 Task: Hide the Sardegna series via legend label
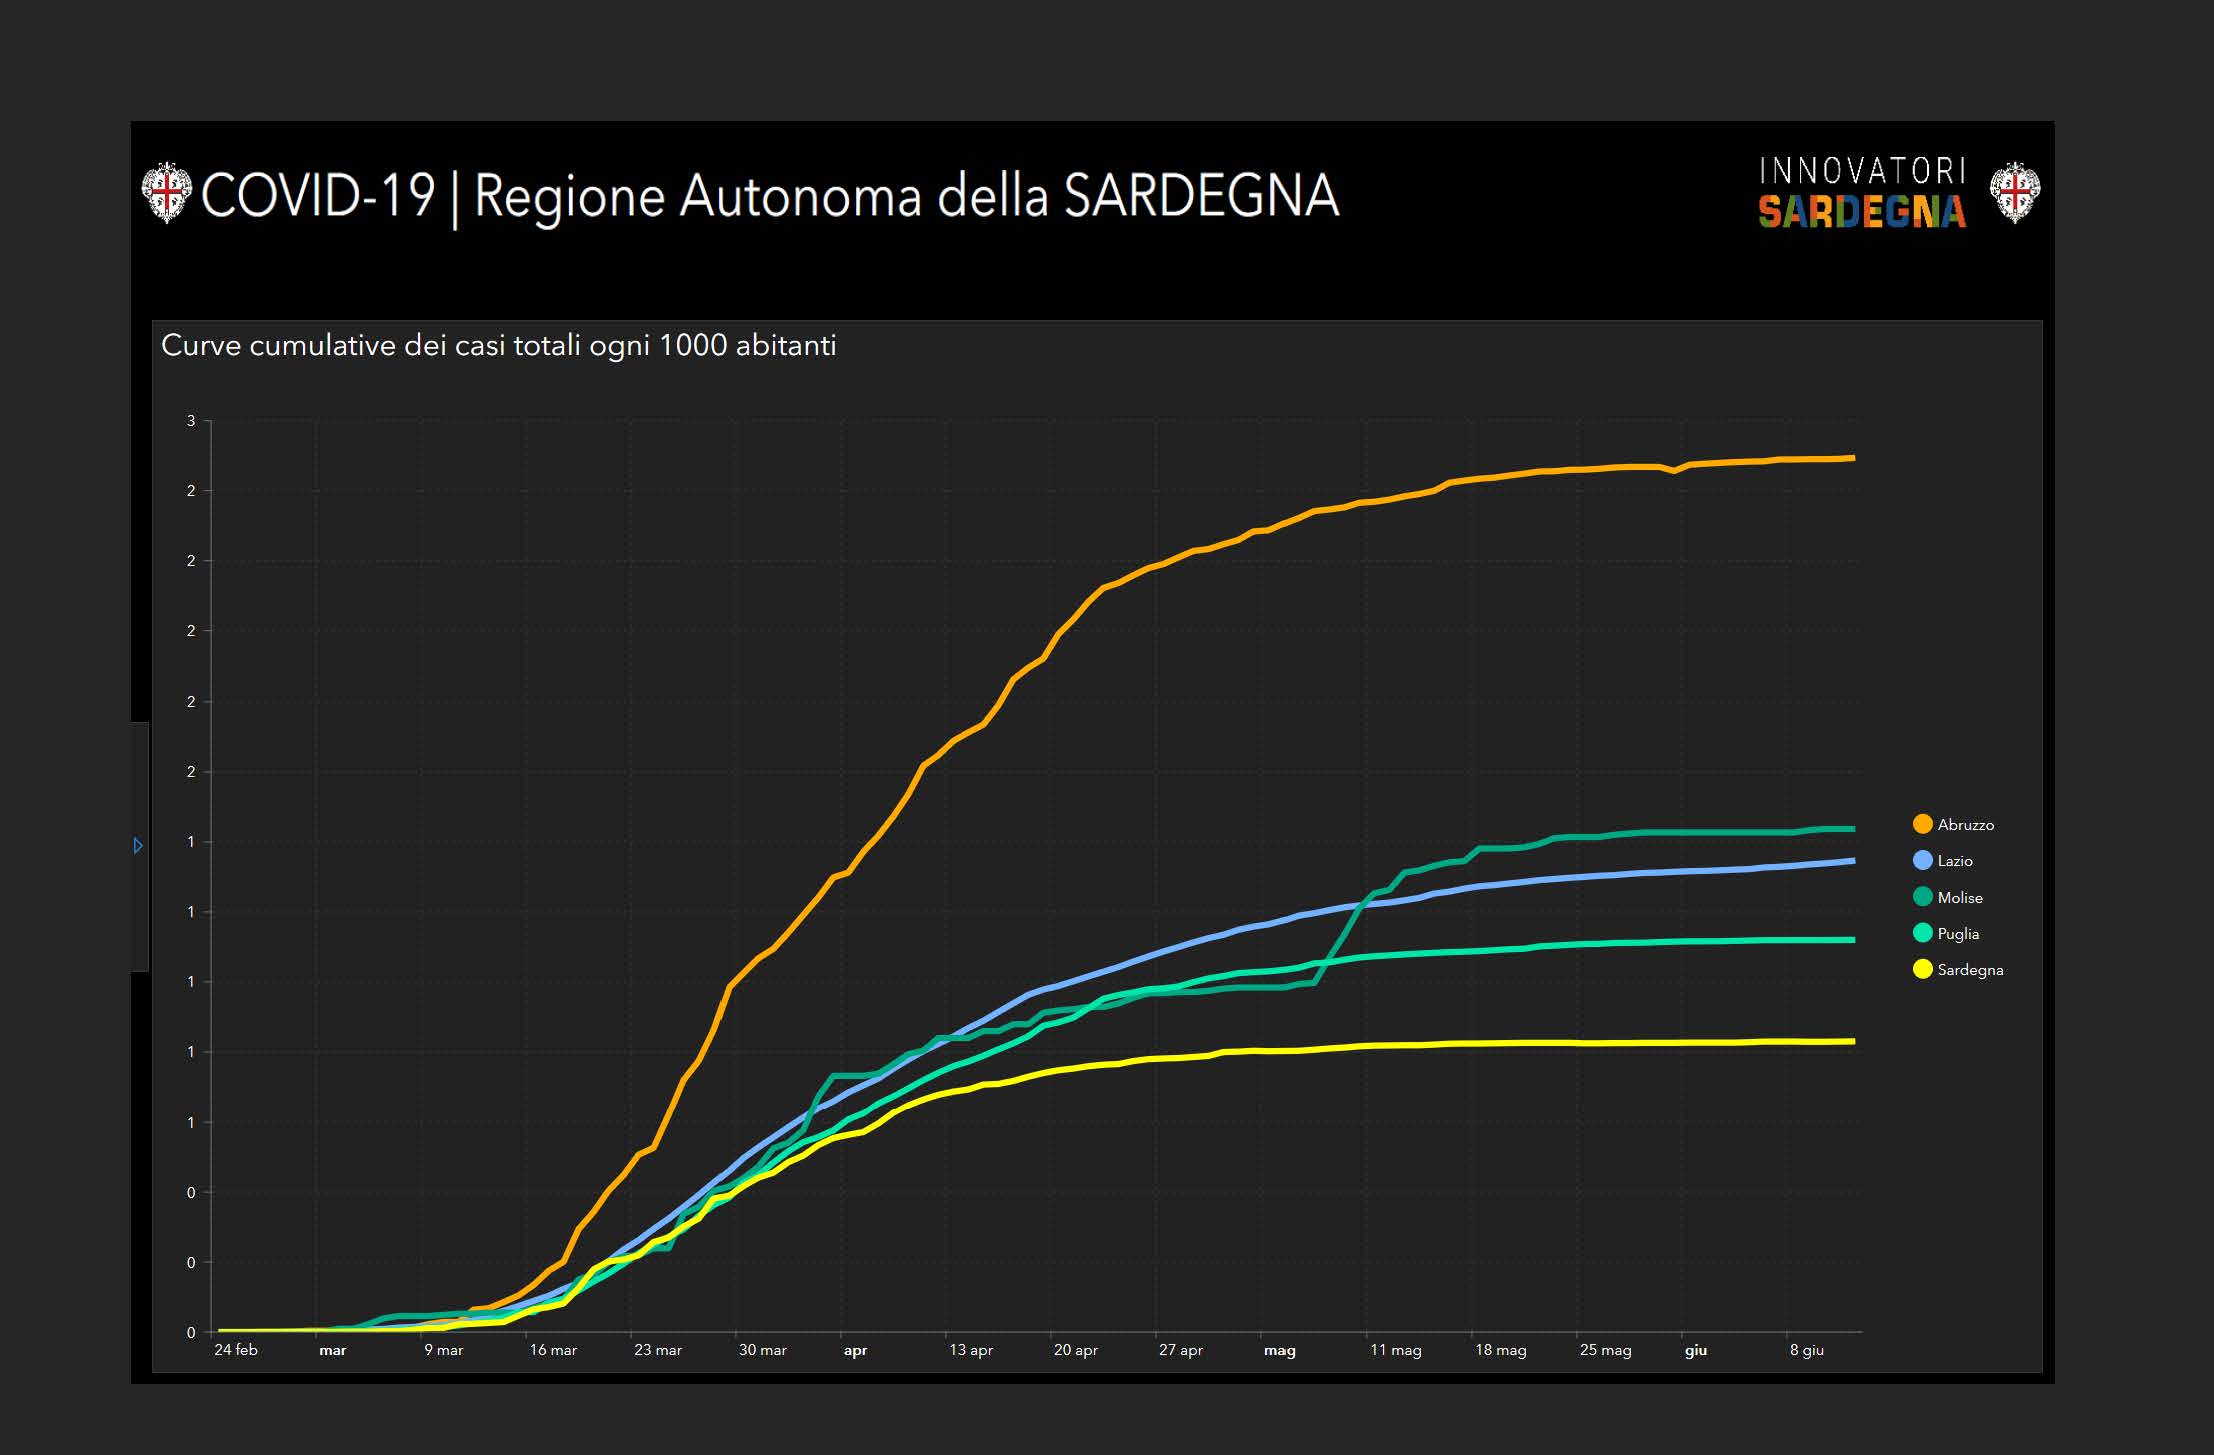(1969, 970)
